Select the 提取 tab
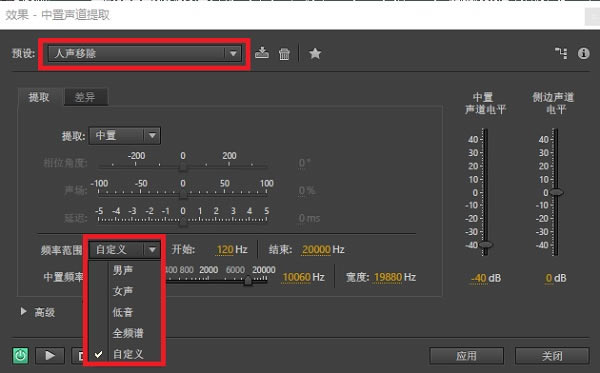 [x=39, y=97]
